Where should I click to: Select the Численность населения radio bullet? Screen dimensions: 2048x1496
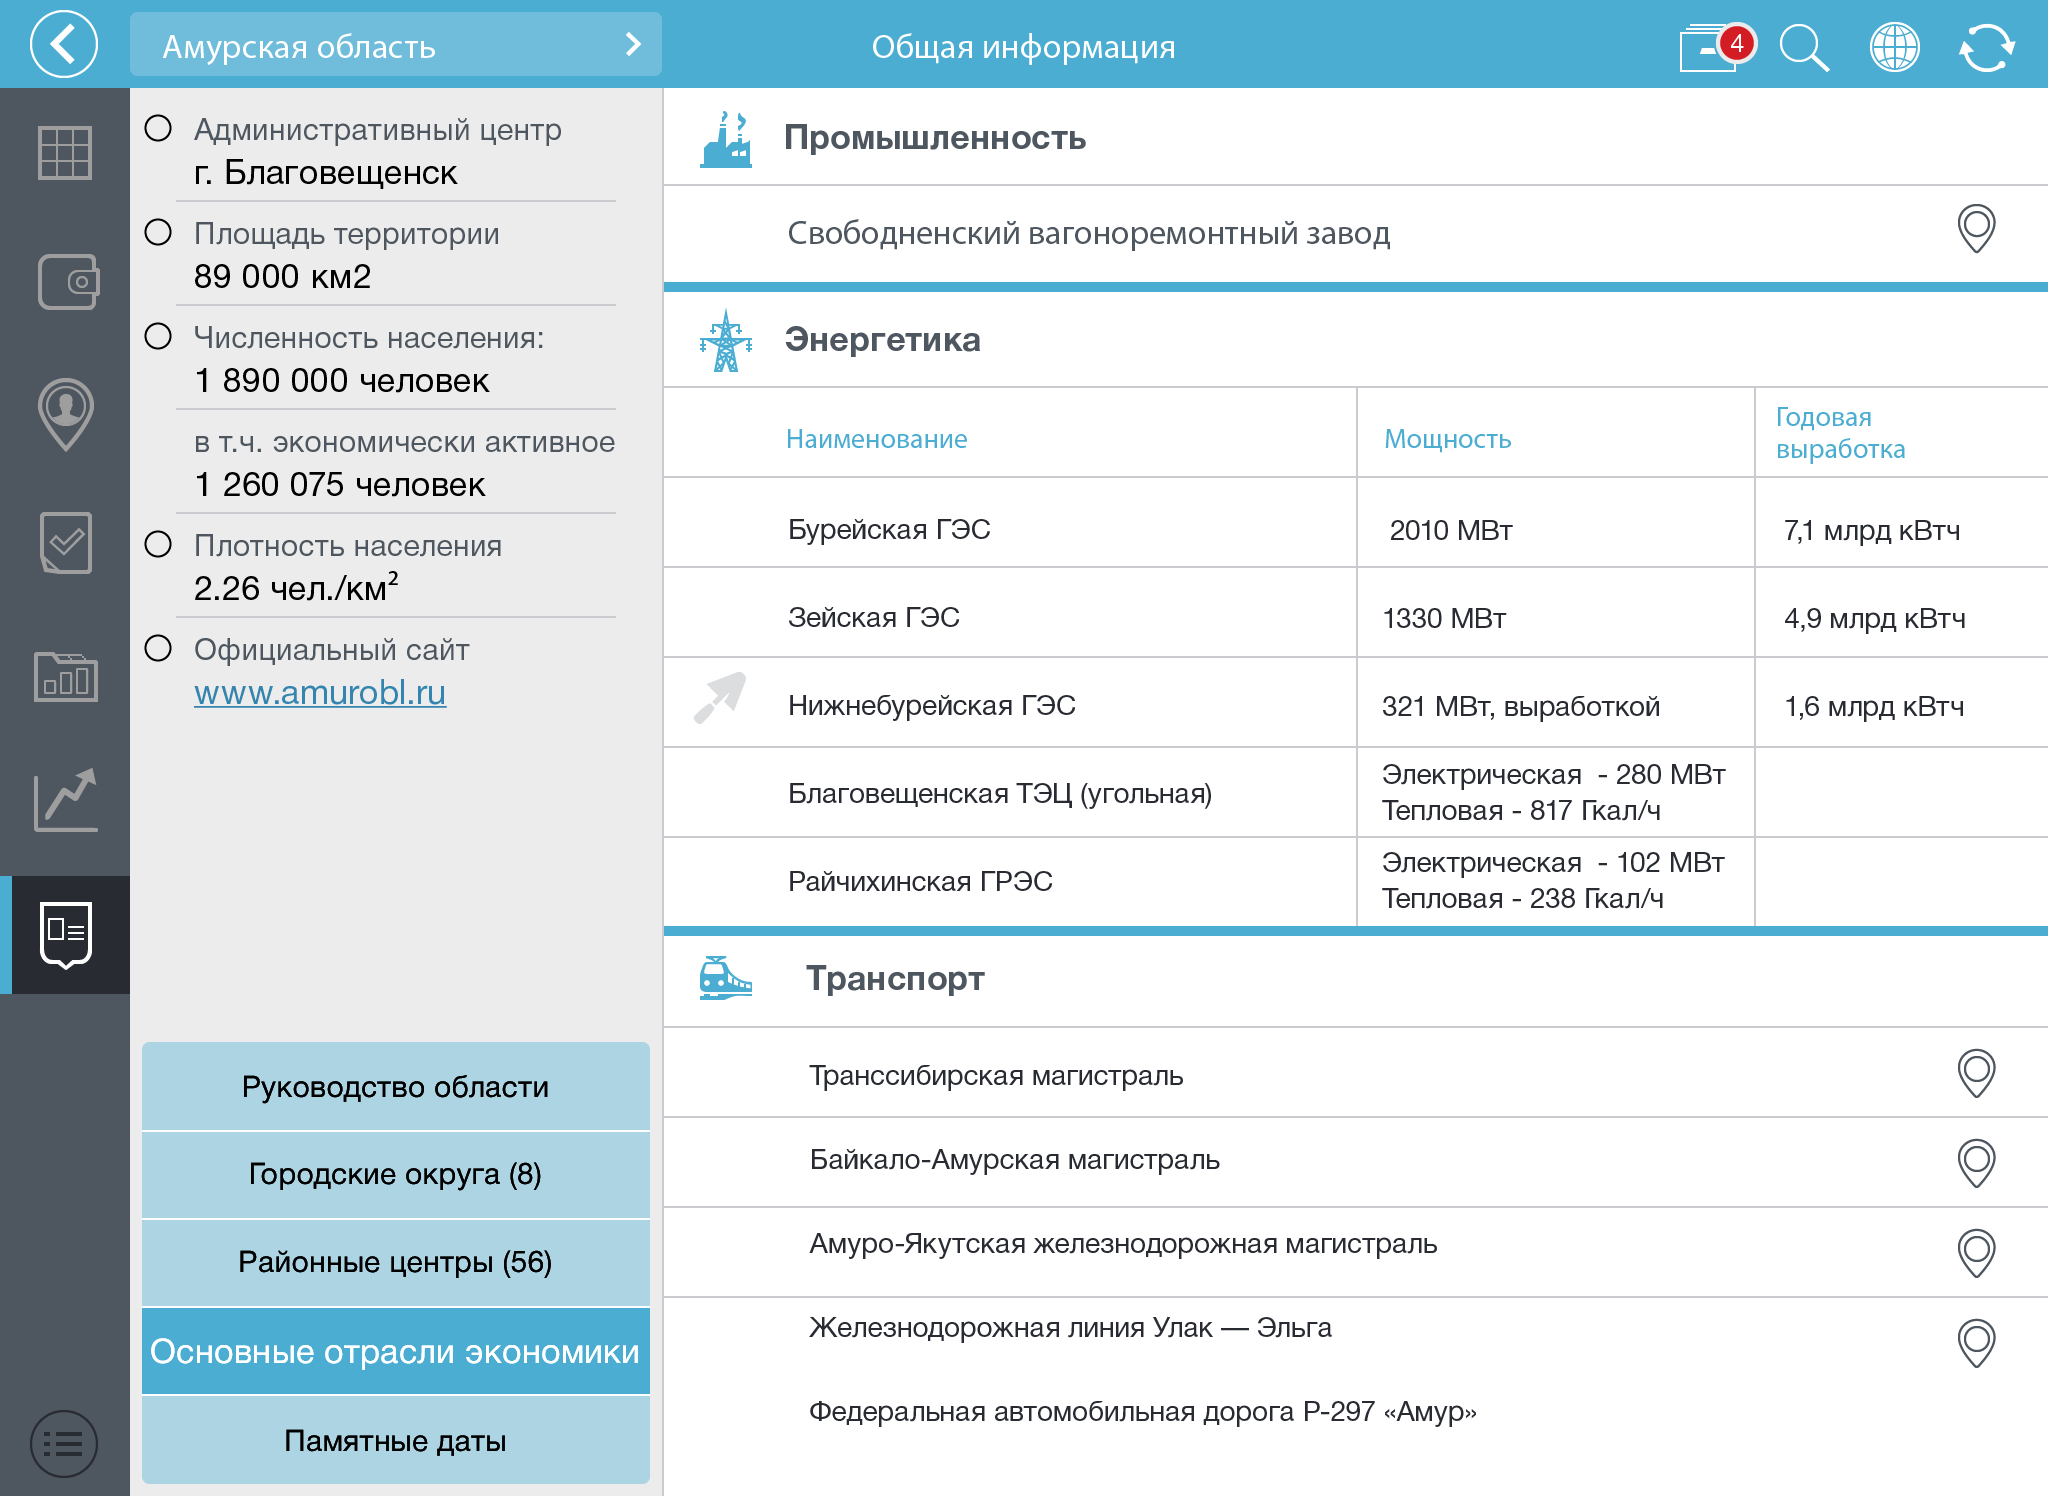coord(158,336)
